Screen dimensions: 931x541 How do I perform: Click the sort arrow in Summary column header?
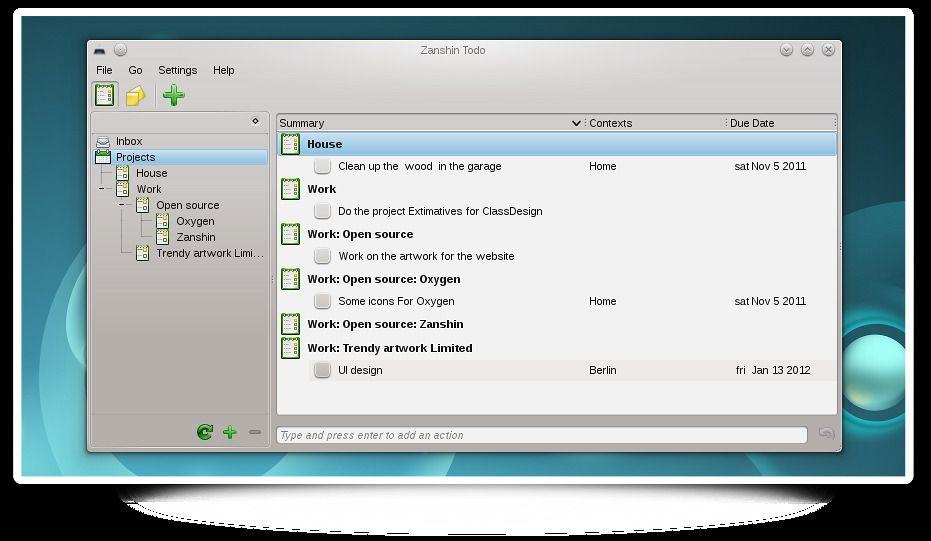pyautogui.click(x=575, y=123)
